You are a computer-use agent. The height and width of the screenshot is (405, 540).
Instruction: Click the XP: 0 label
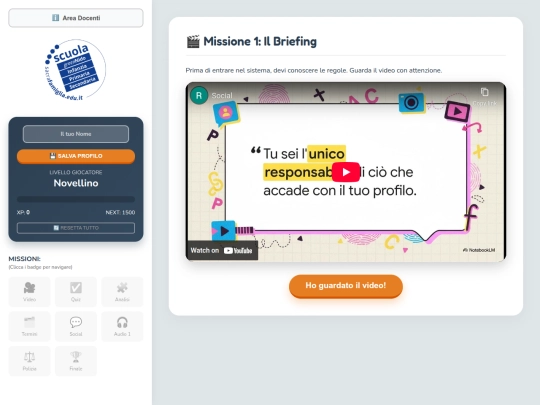[23, 212]
